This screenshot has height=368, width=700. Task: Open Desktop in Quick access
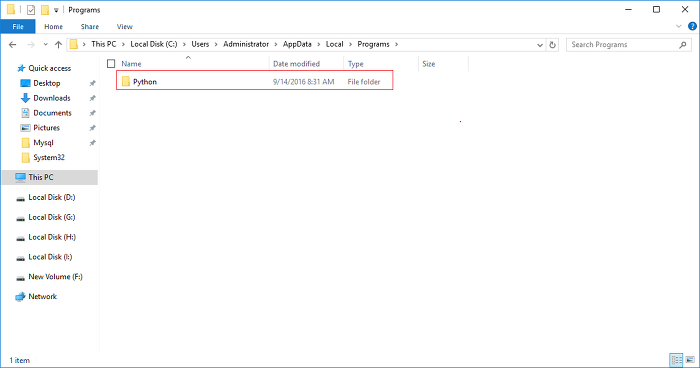46,83
